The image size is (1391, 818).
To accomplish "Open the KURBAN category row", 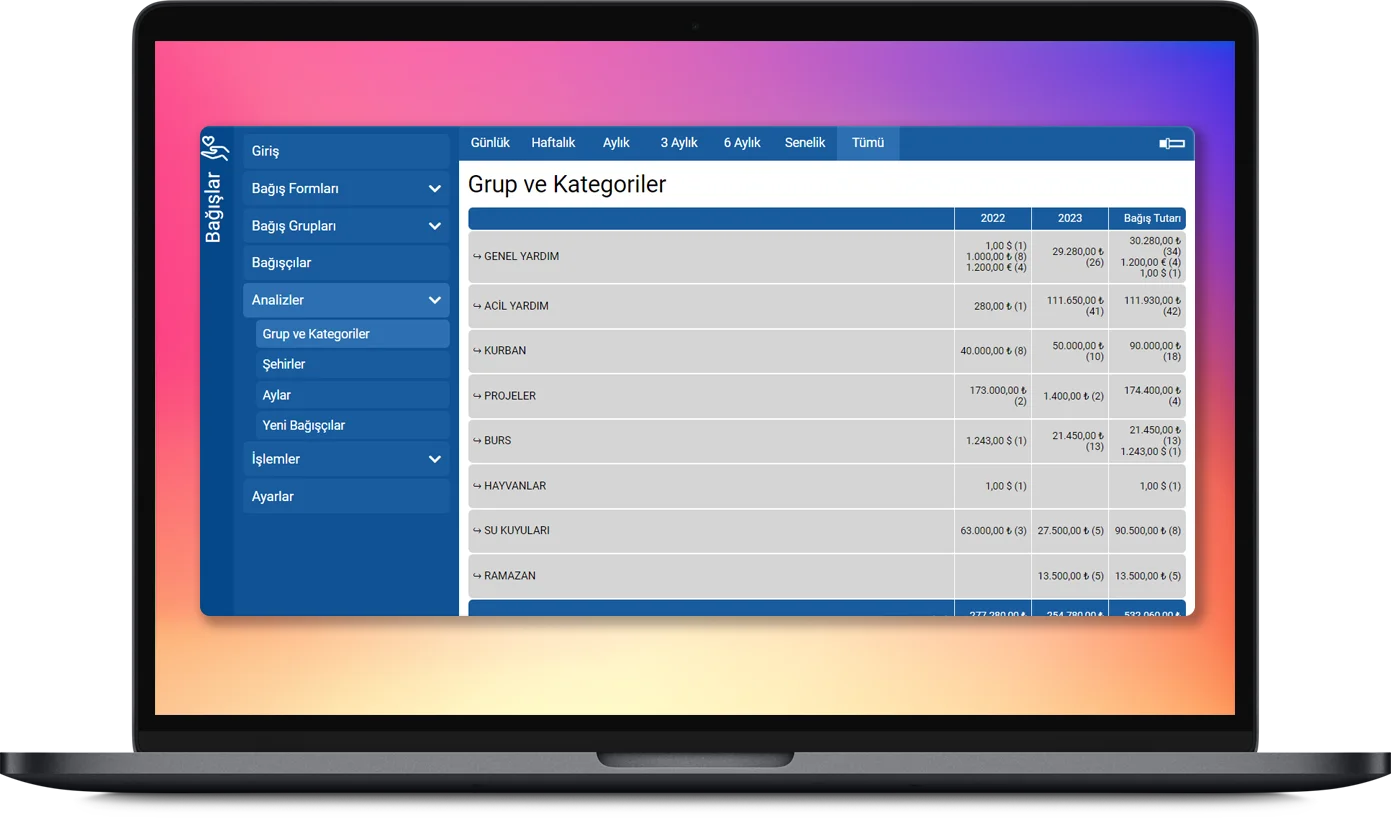I will click(x=505, y=351).
